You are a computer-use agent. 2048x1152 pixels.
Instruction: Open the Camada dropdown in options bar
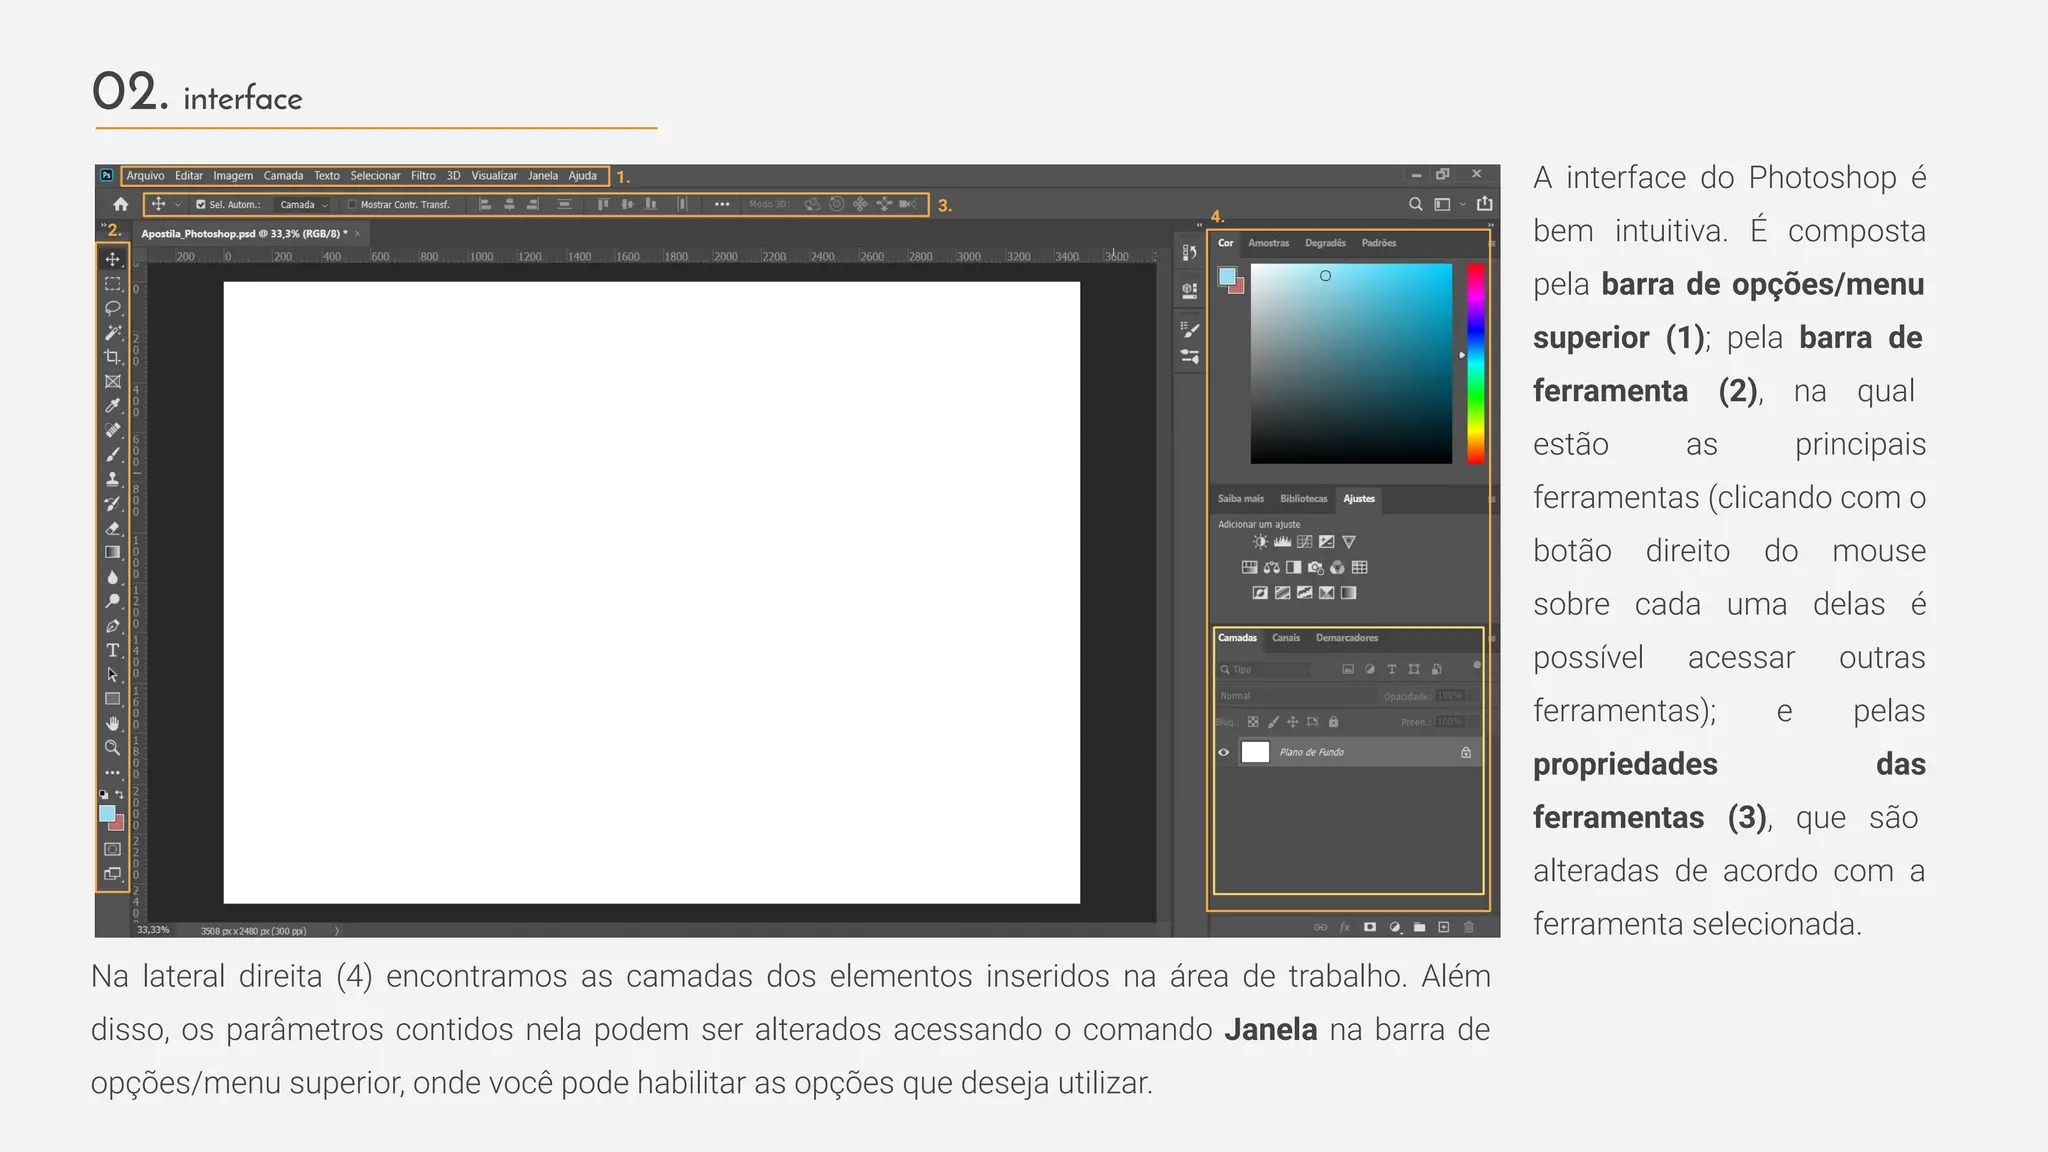pyautogui.click(x=303, y=204)
